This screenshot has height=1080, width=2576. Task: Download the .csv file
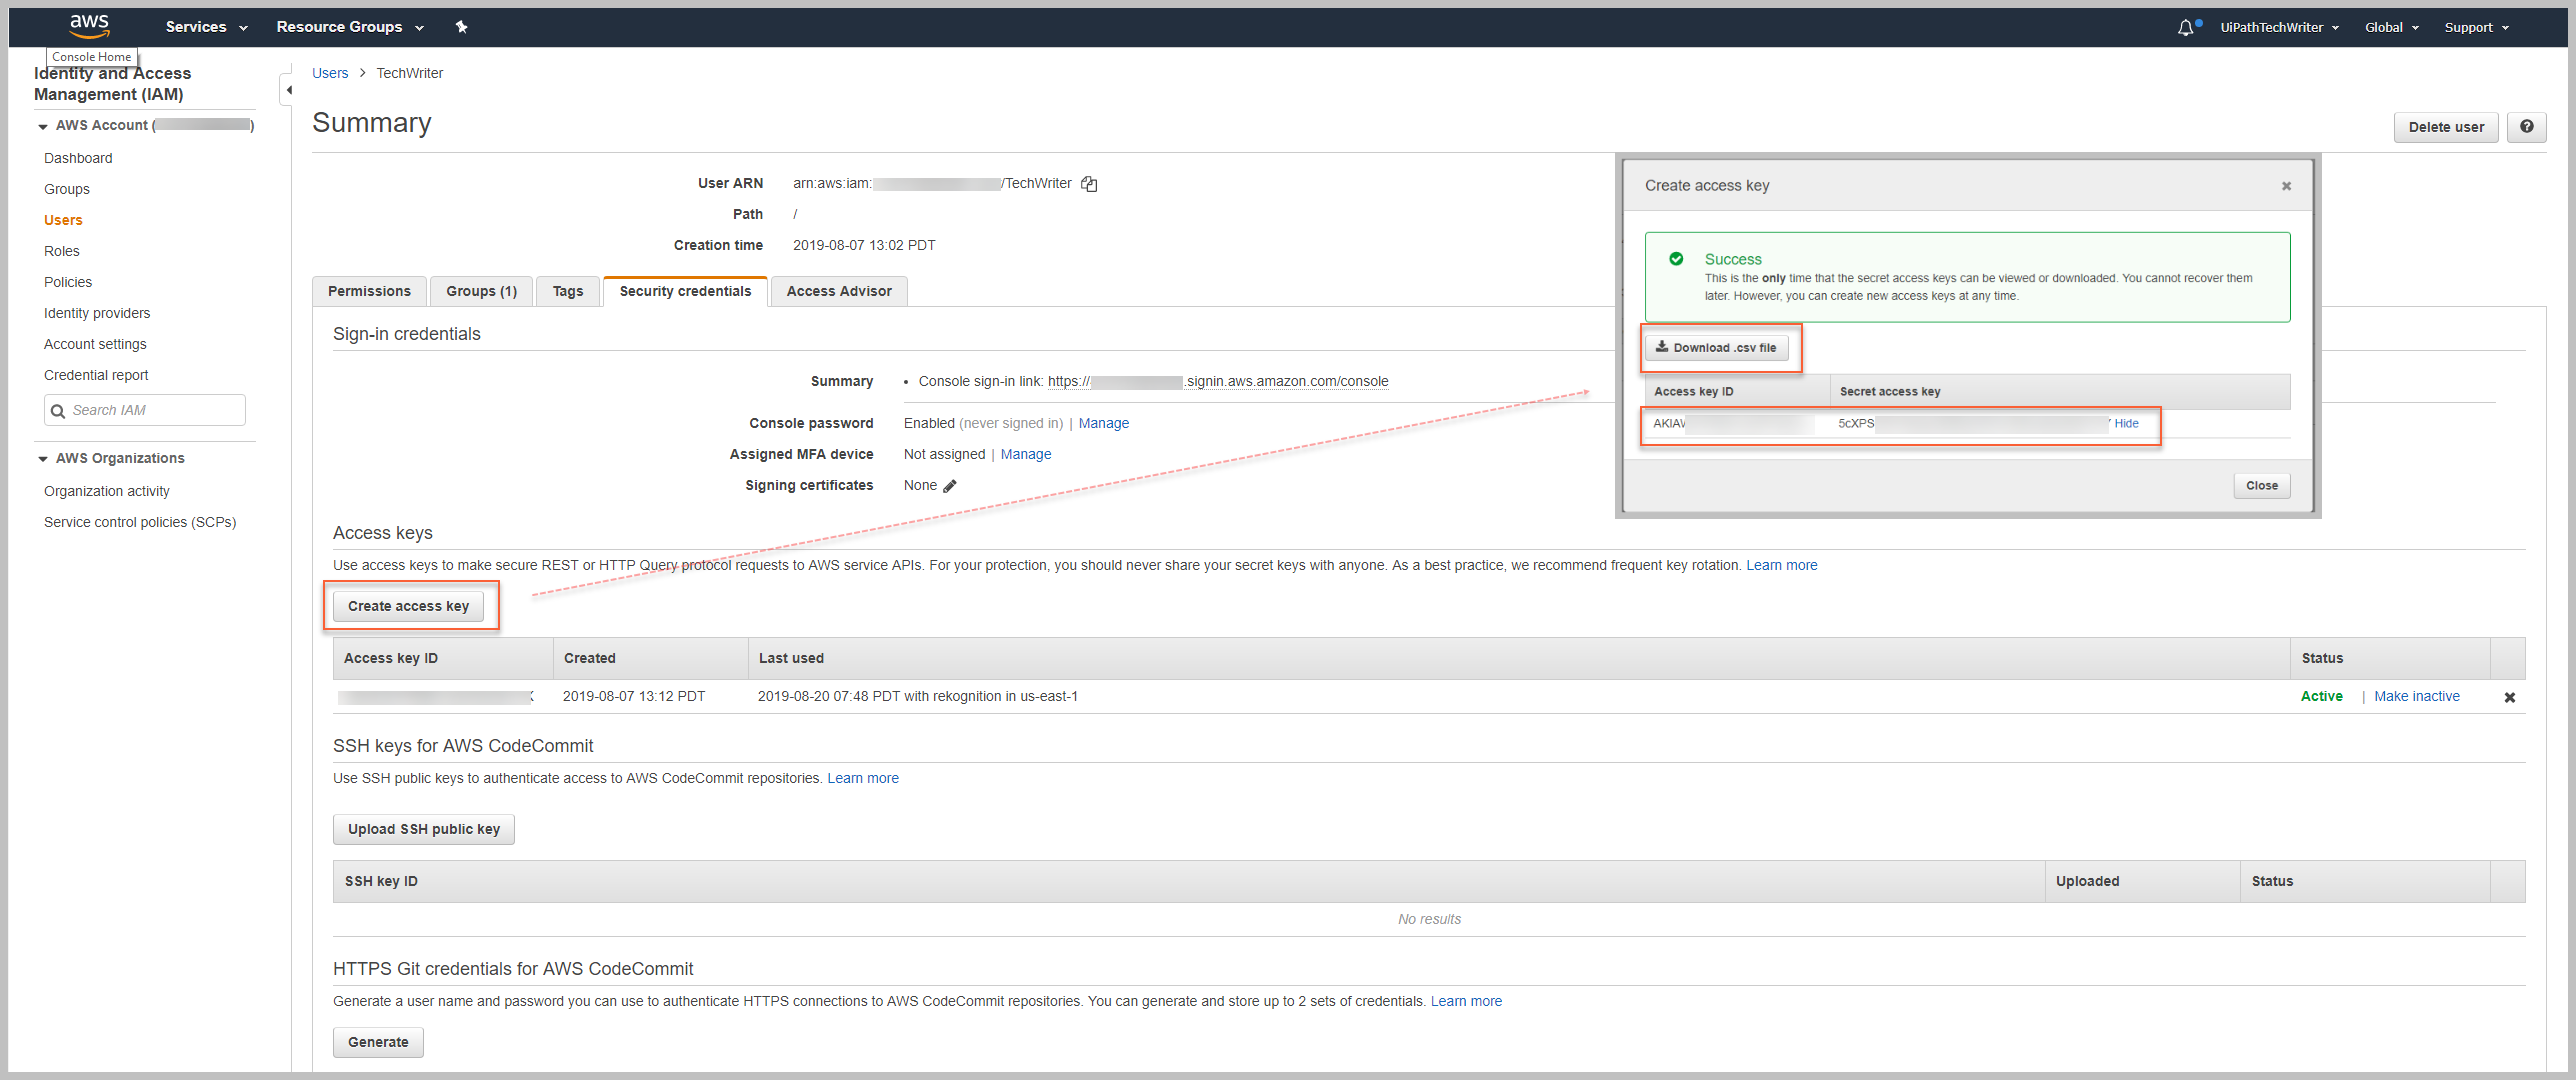[1716, 348]
